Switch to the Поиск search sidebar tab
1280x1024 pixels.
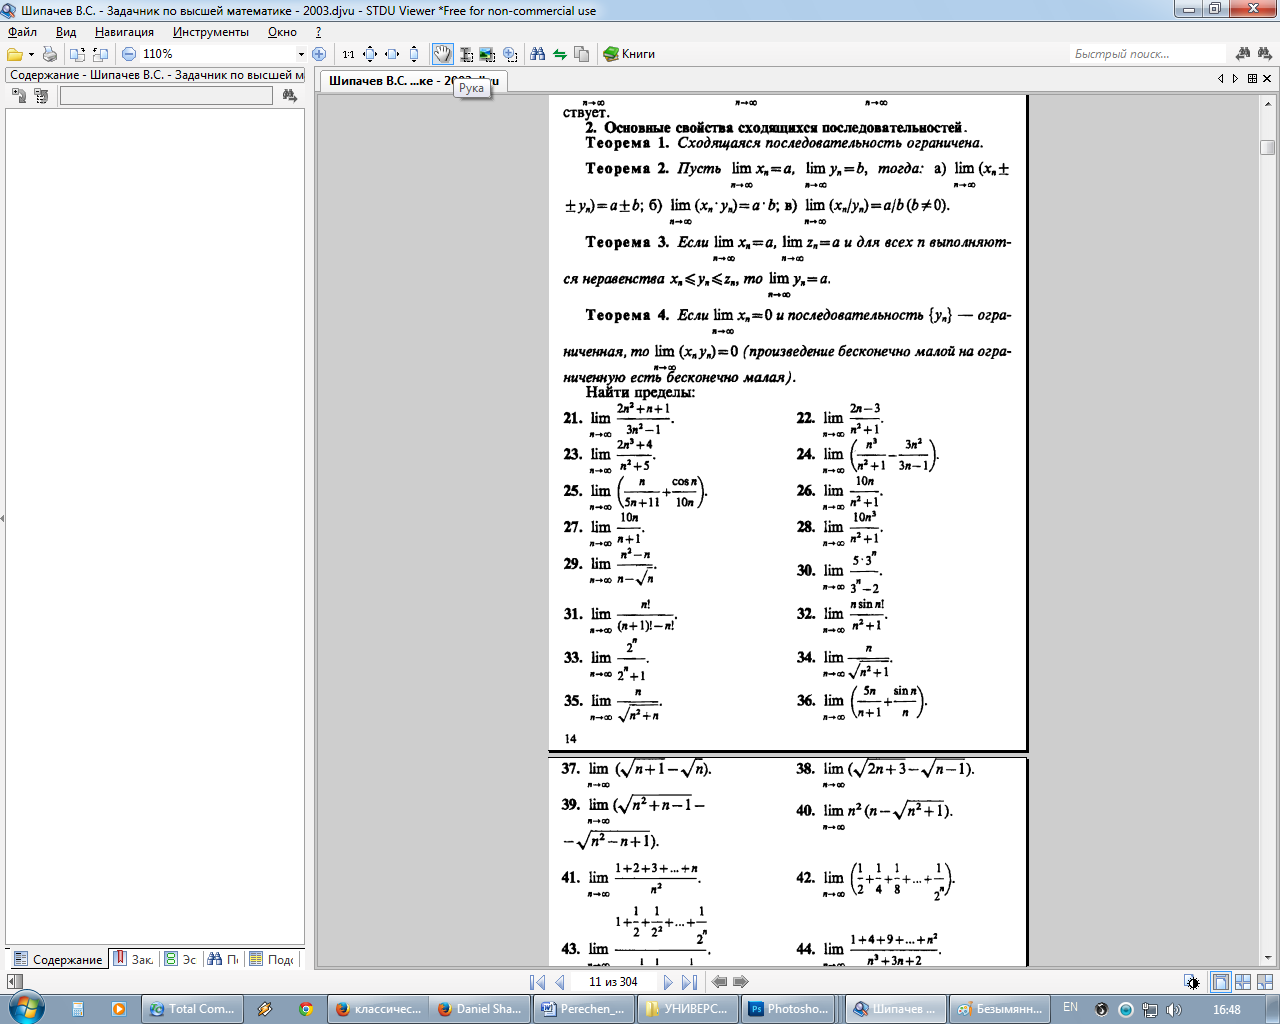pyautogui.click(x=223, y=959)
